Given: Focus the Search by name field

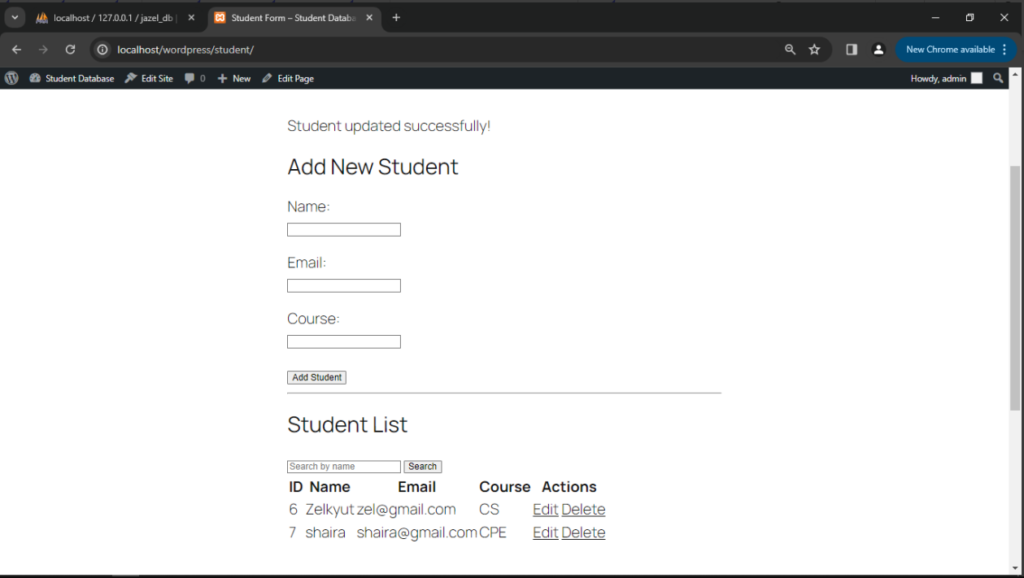Looking at the screenshot, I should coord(343,467).
